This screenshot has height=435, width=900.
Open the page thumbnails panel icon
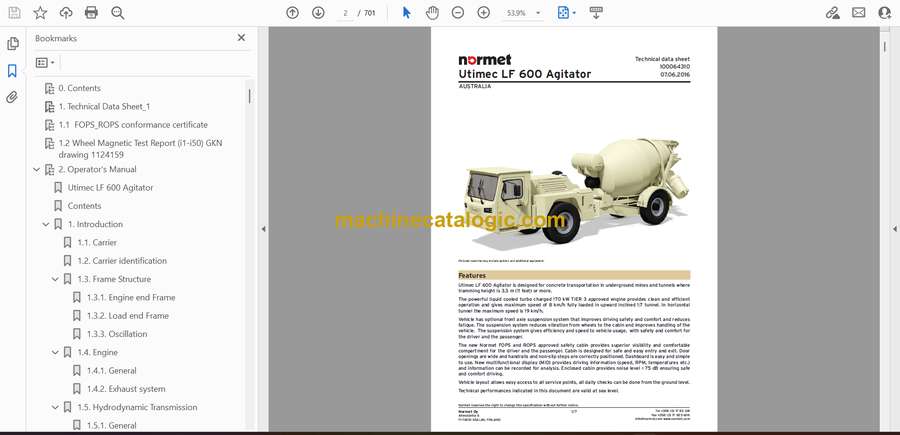[12, 44]
